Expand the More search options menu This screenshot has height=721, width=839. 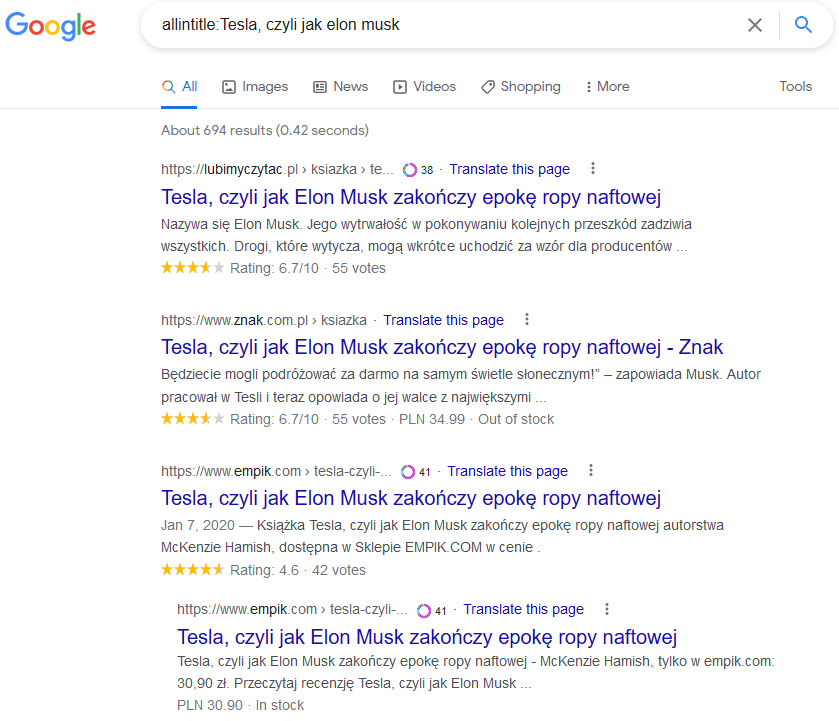(x=607, y=87)
